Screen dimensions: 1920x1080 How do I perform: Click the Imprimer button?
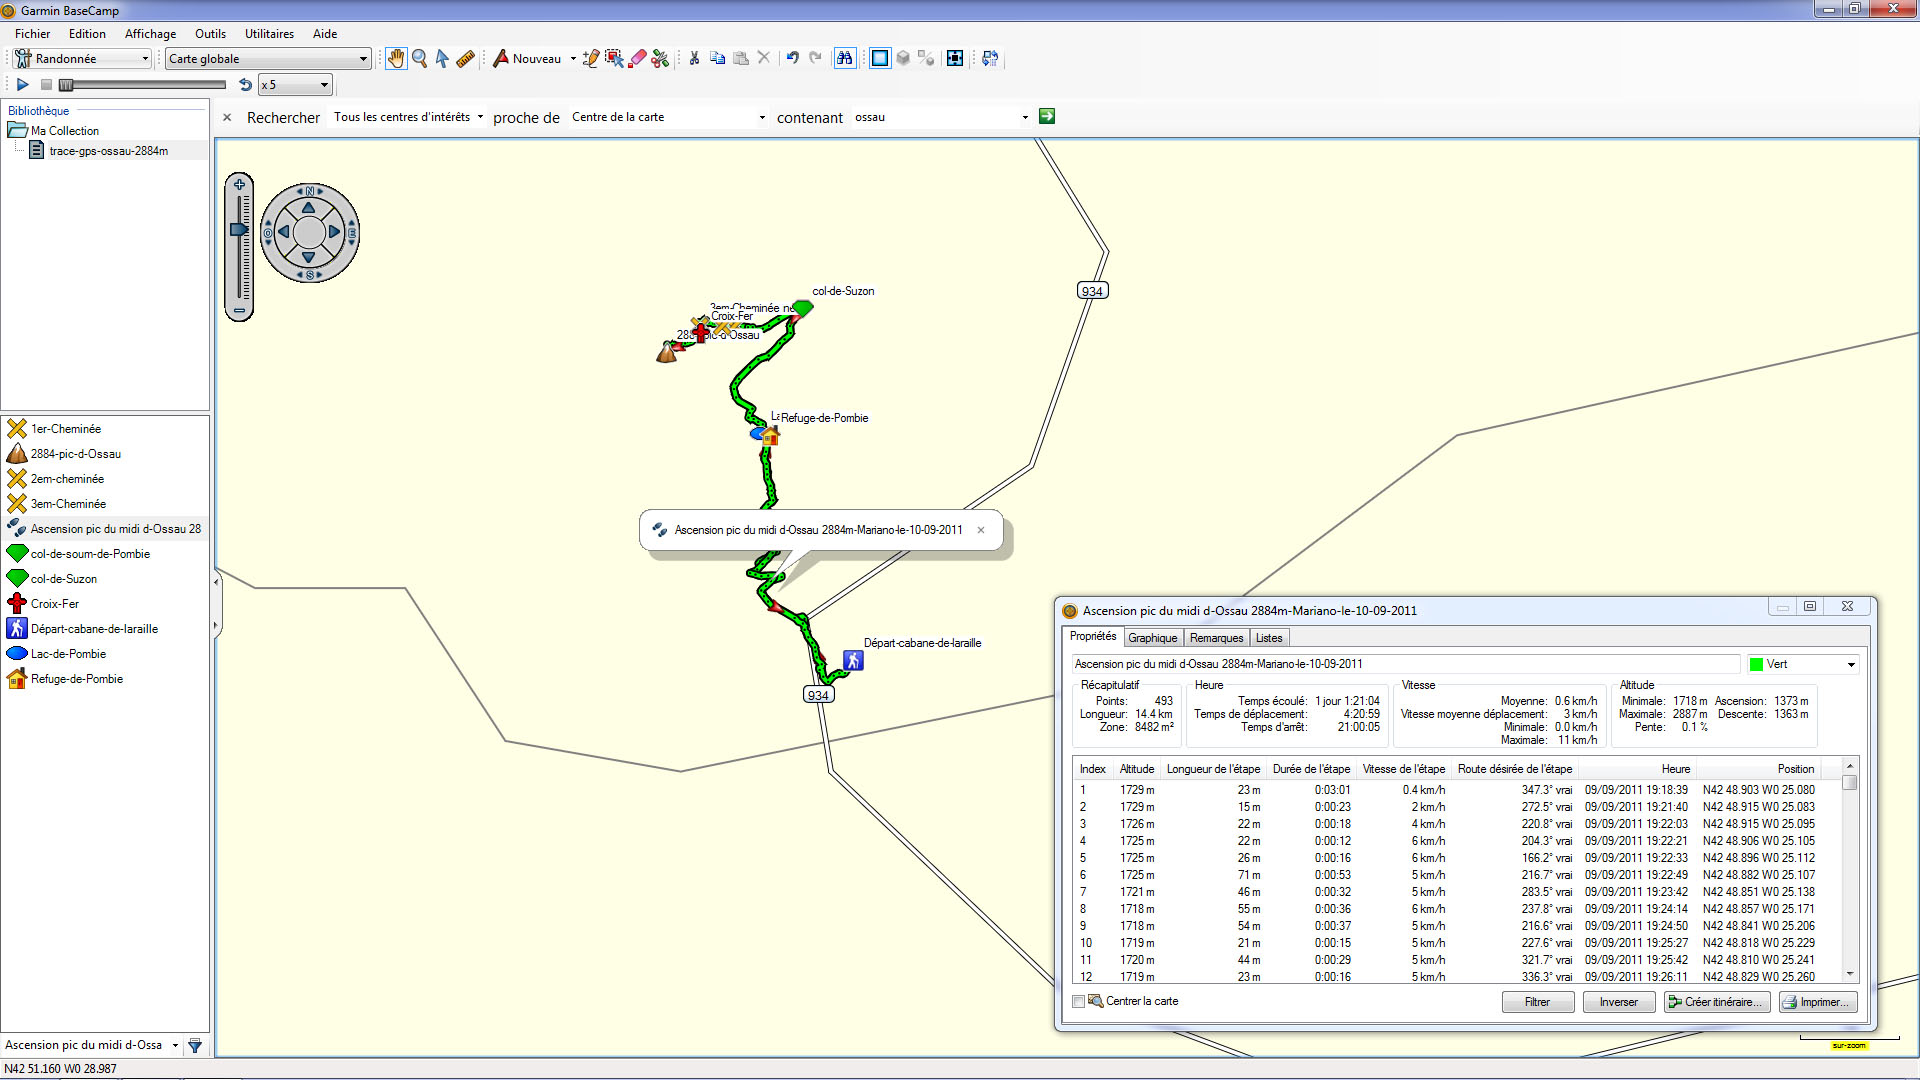pos(1819,1002)
